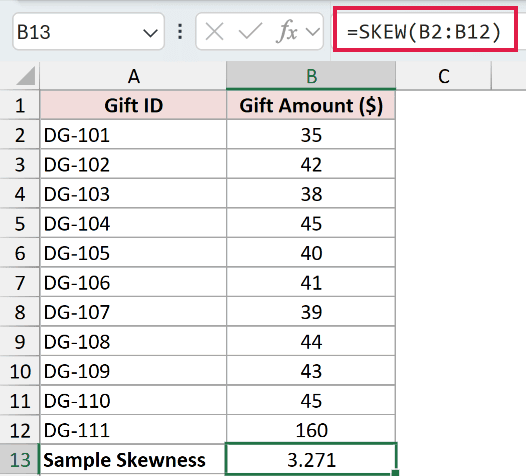
Task: Select row 10 header
Action: [x=20, y=371]
